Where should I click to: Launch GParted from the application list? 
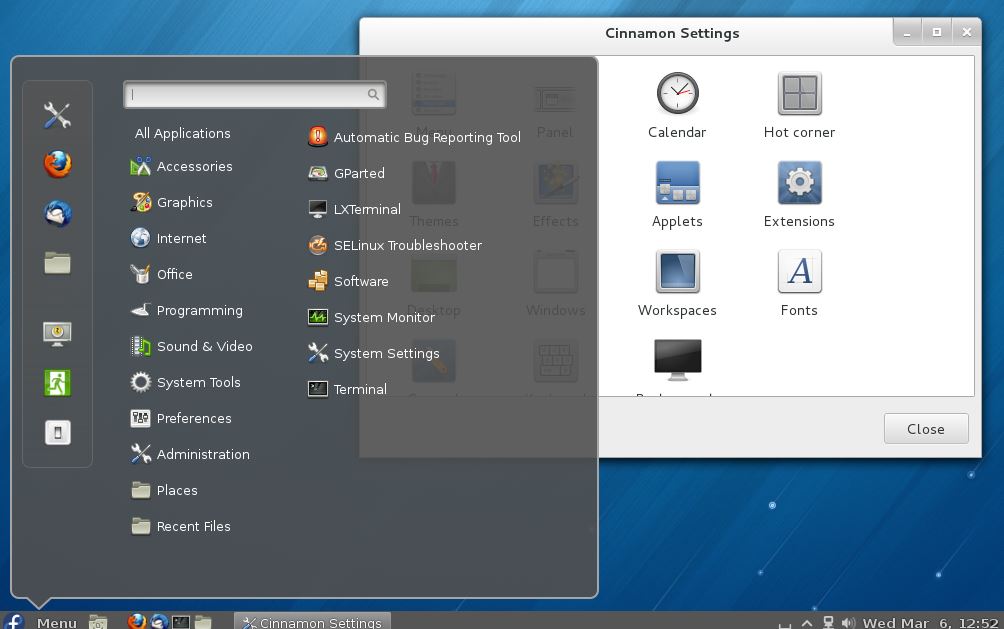click(x=346, y=173)
